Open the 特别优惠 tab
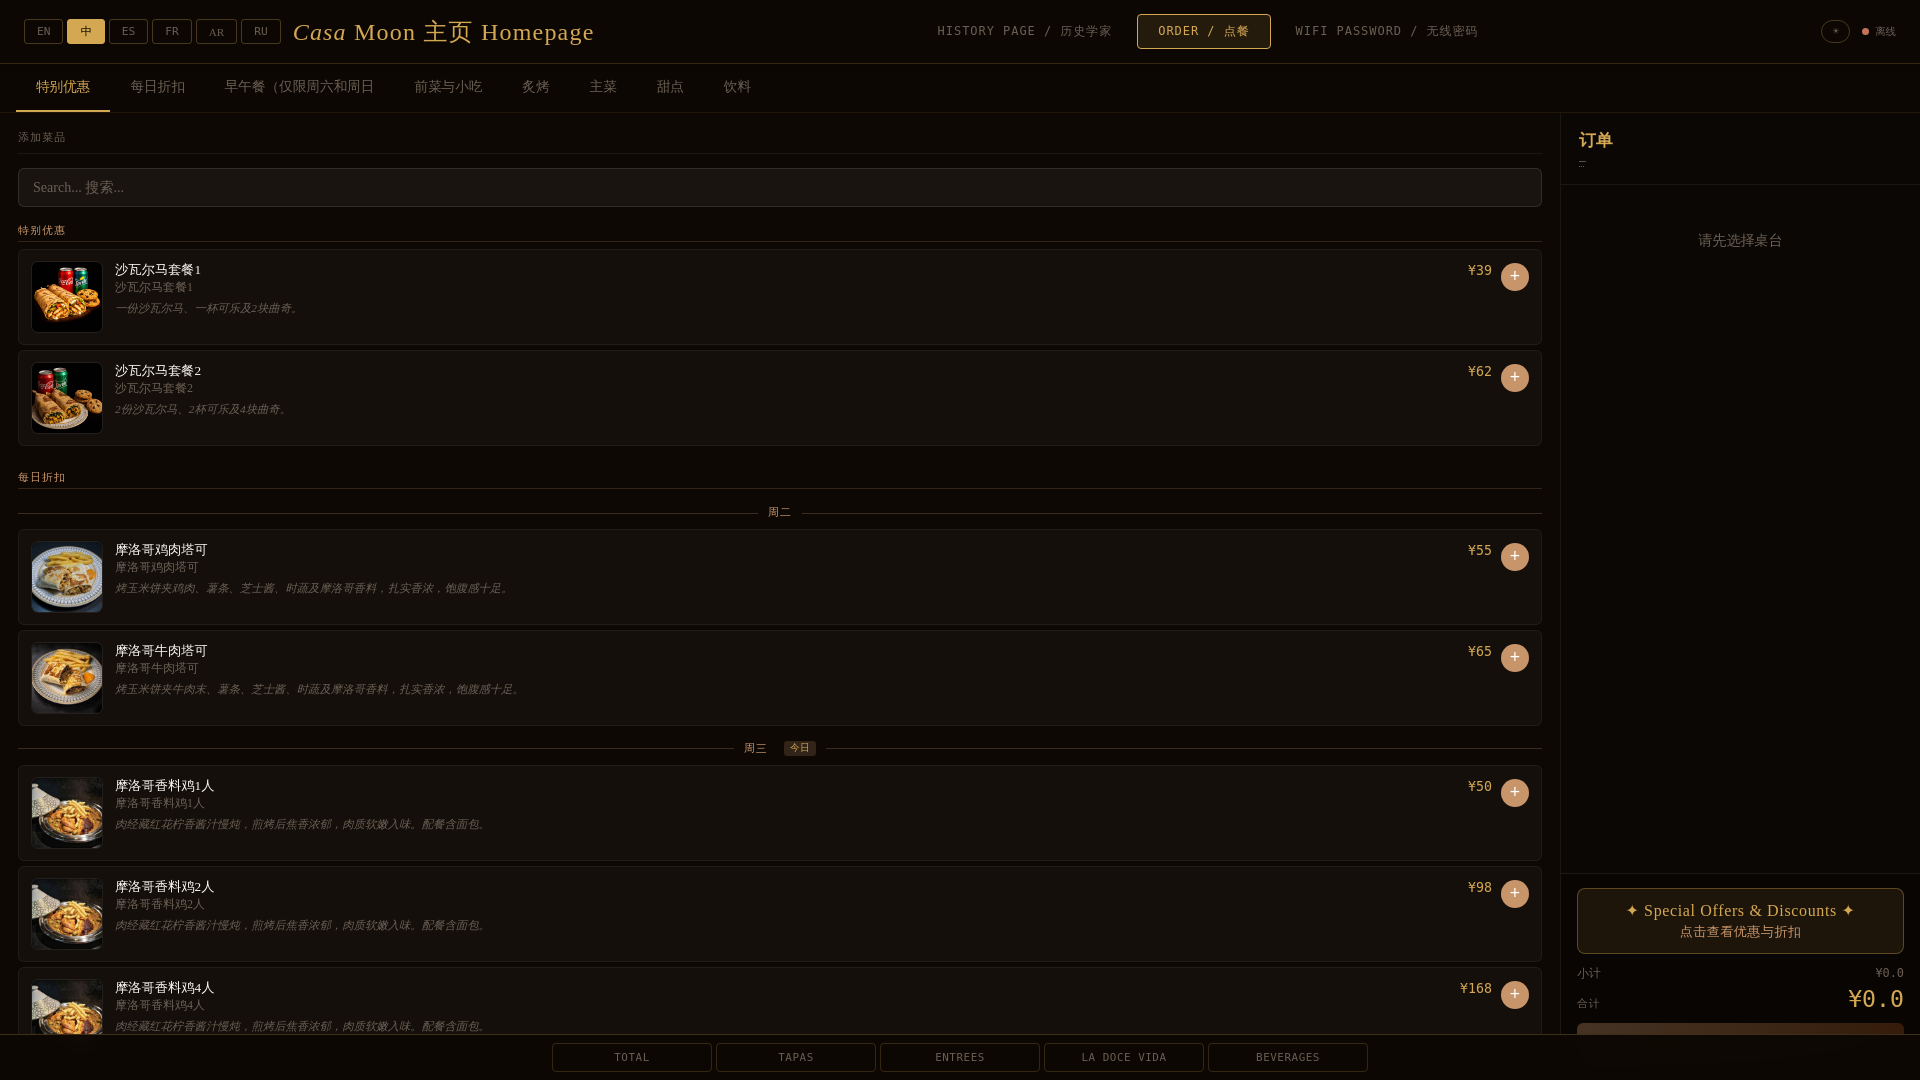This screenshot has height=1080, width=1920. point(63,87)
